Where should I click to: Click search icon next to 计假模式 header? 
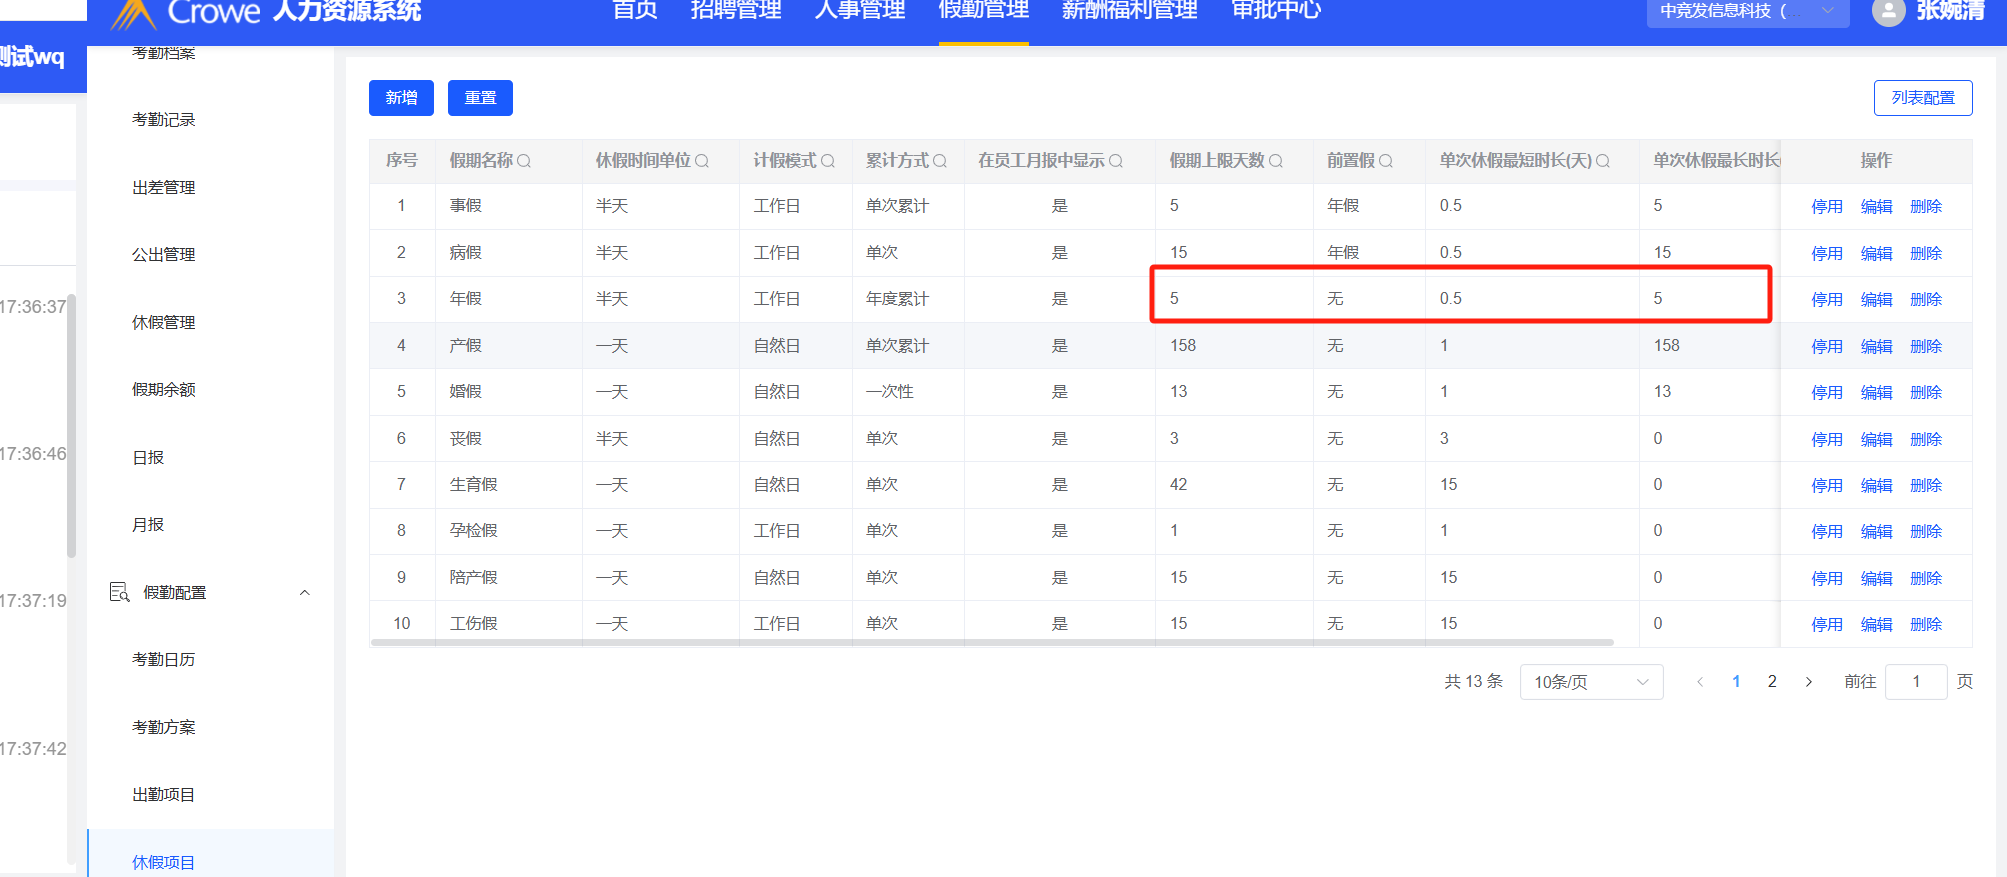click(828, 161)
